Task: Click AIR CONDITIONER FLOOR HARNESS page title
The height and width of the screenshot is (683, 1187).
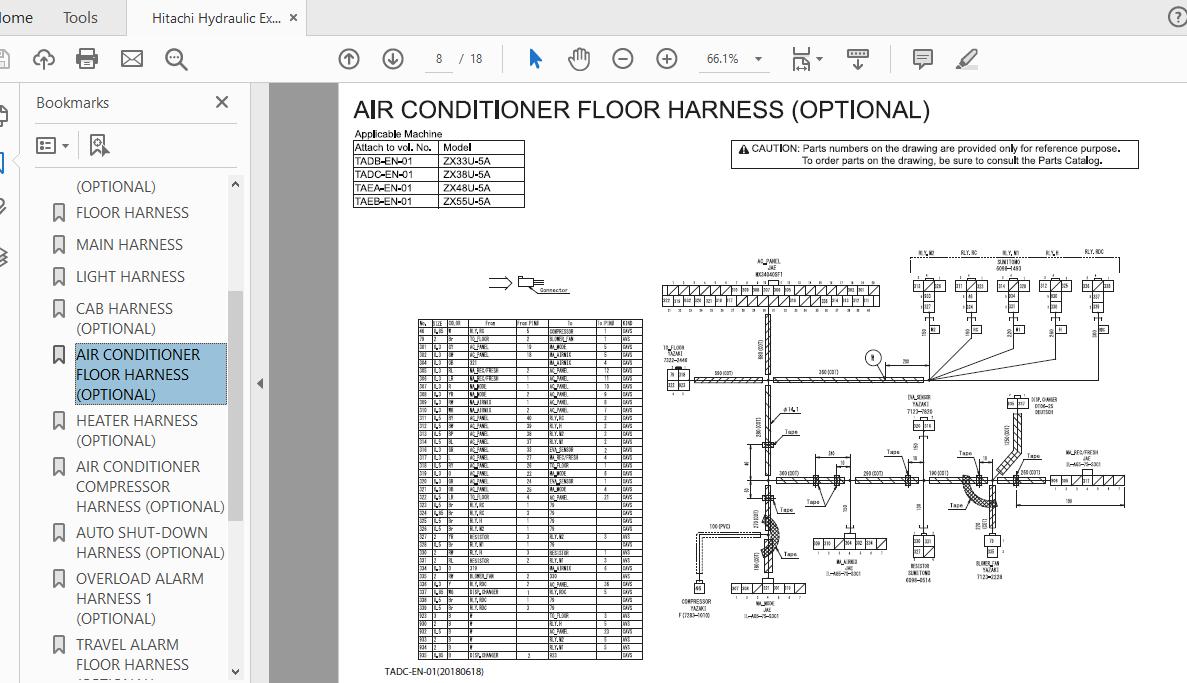Action: click(x=641, y=110)
